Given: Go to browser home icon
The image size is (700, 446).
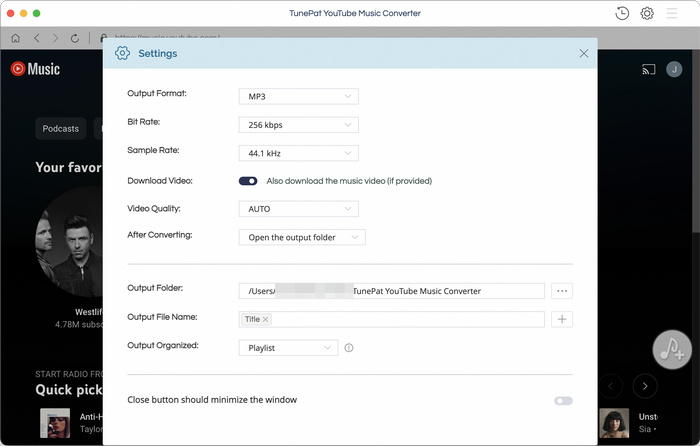Looking at the screenshot, I should click(x=16, y=38).
